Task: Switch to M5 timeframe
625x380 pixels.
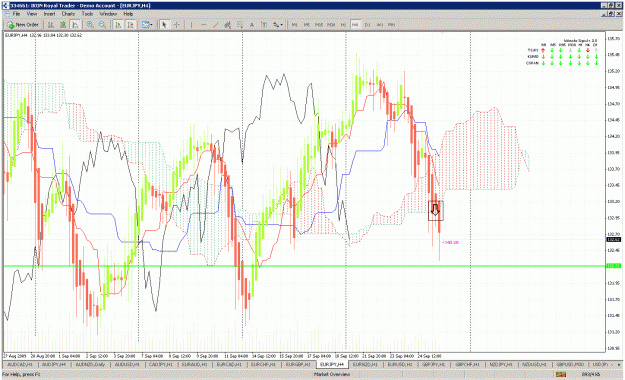Action: click(307, 25)
